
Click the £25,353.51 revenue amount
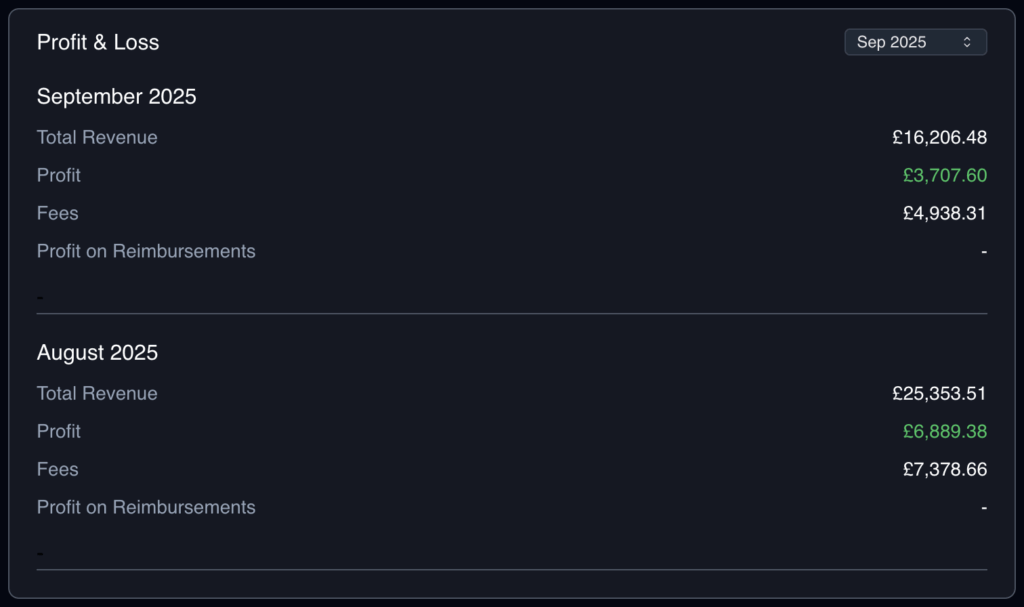[x=939, y=394]
